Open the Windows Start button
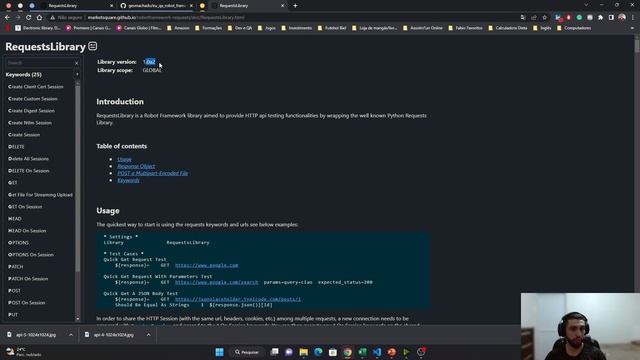The width and height of the screenshot is (640, 360). (219, 352)
